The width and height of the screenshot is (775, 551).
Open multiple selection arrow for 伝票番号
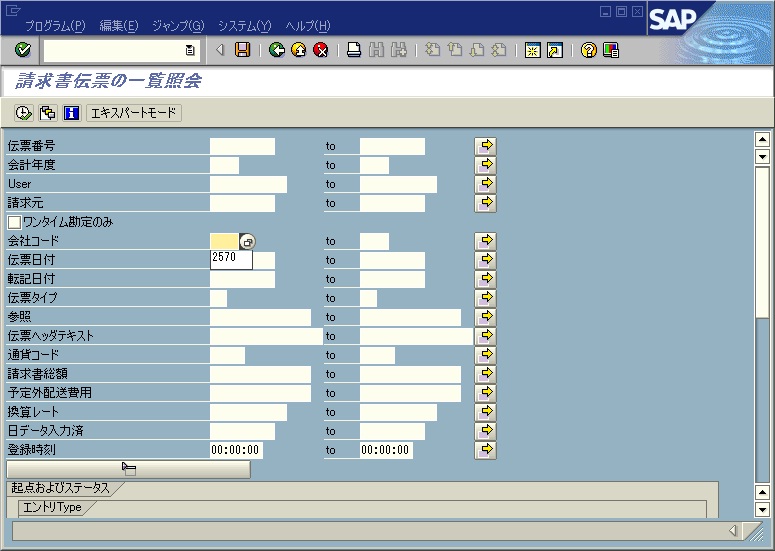486,146
